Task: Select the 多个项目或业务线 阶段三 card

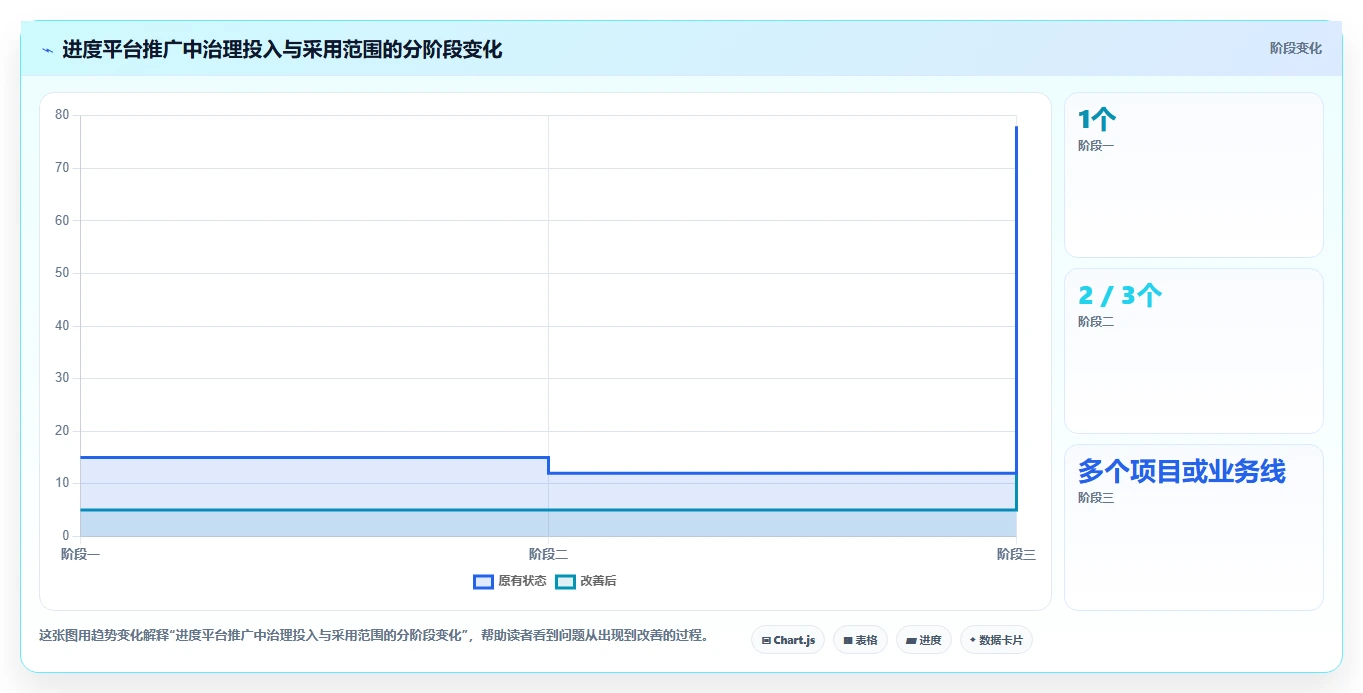Action: click(x=1194, y=527)
